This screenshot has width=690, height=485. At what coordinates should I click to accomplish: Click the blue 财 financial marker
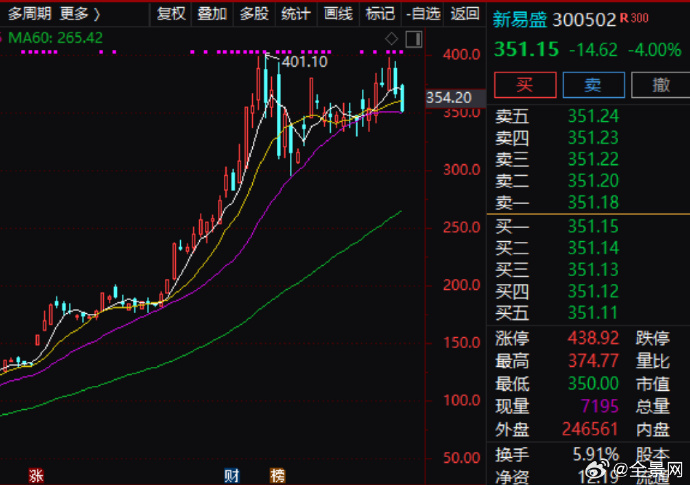[x=231, y=475]
